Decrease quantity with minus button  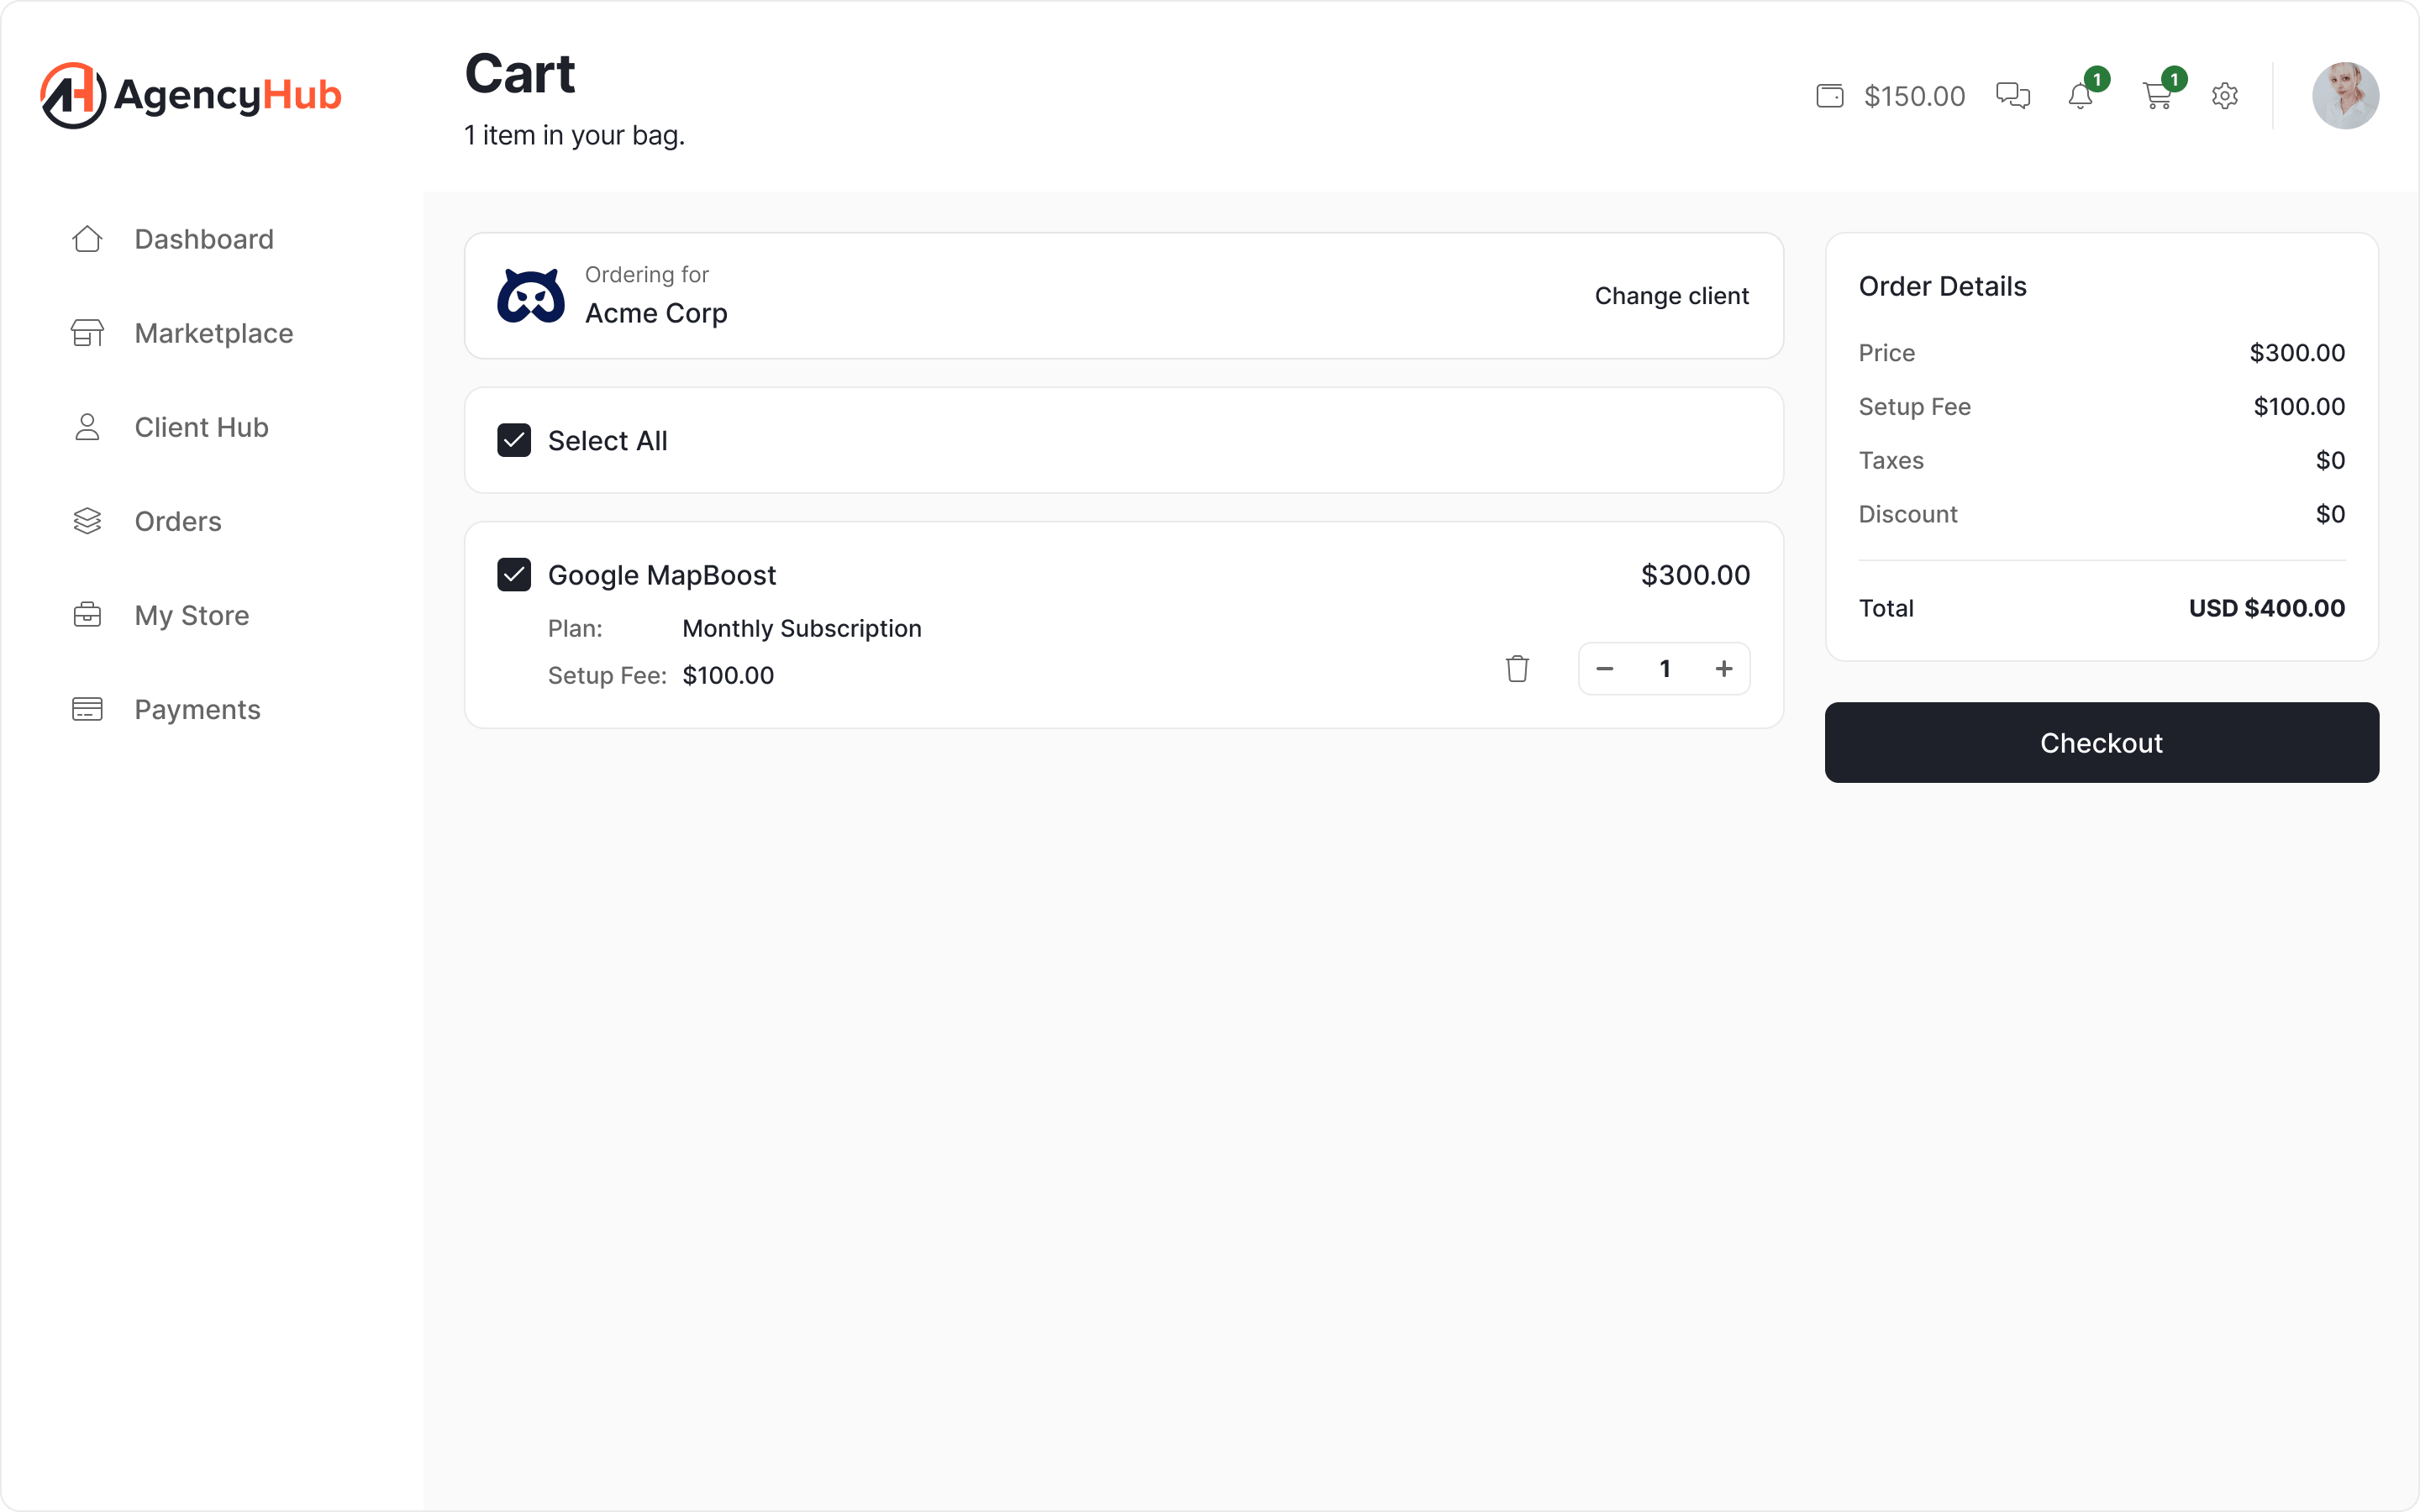click(1605, 669)
